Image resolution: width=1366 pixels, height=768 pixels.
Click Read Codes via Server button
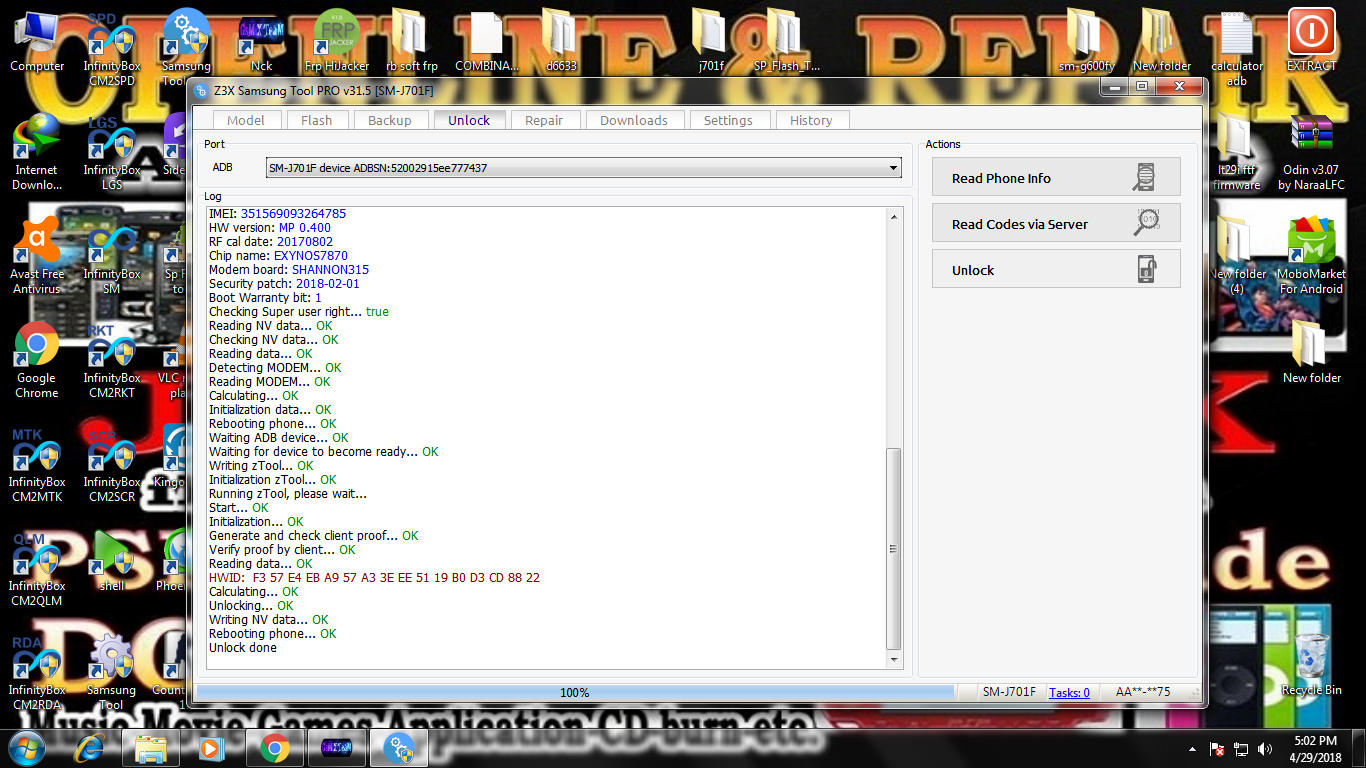point(1056,224)
